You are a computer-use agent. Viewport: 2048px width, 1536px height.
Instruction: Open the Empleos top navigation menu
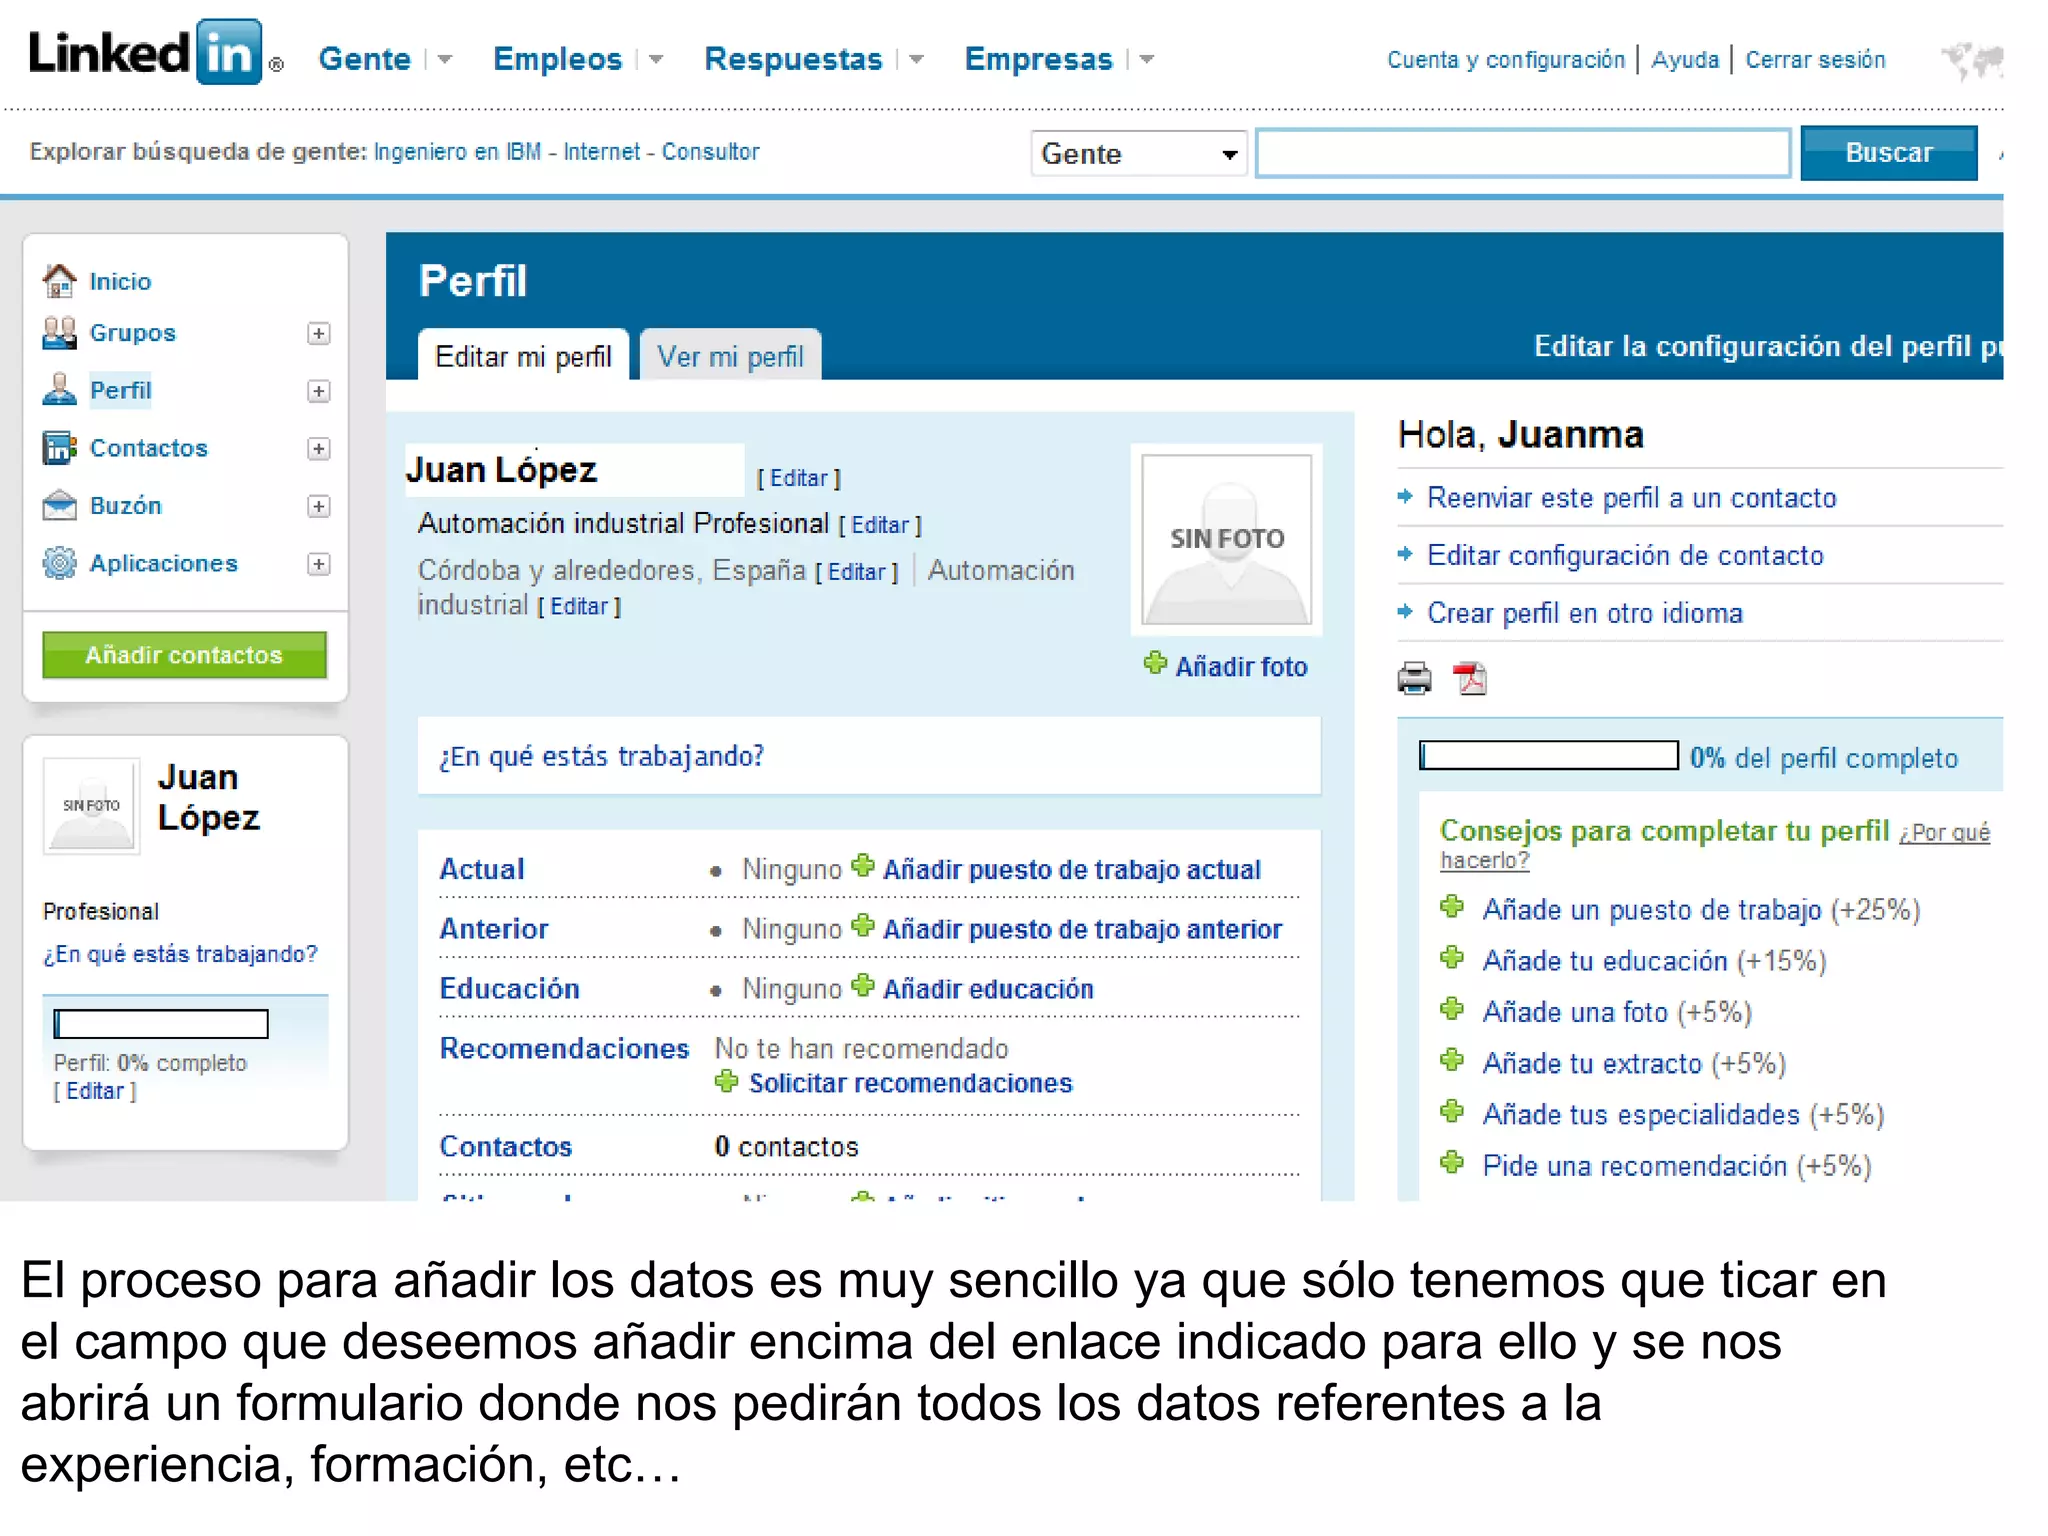point(557,59)
